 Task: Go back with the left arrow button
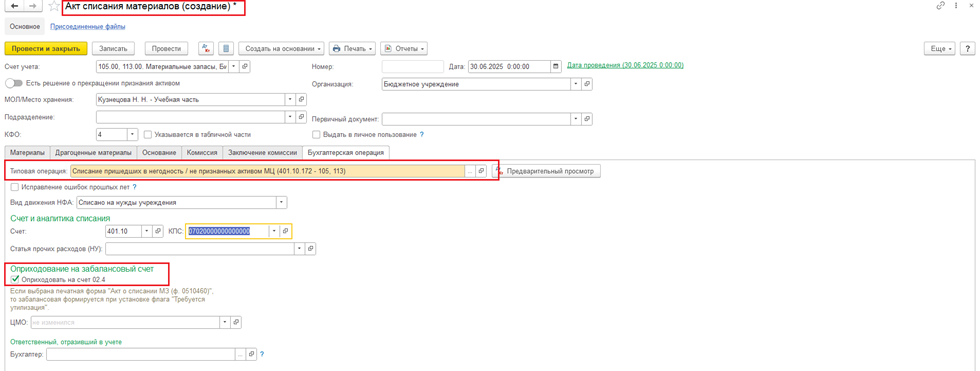(14, 6)
